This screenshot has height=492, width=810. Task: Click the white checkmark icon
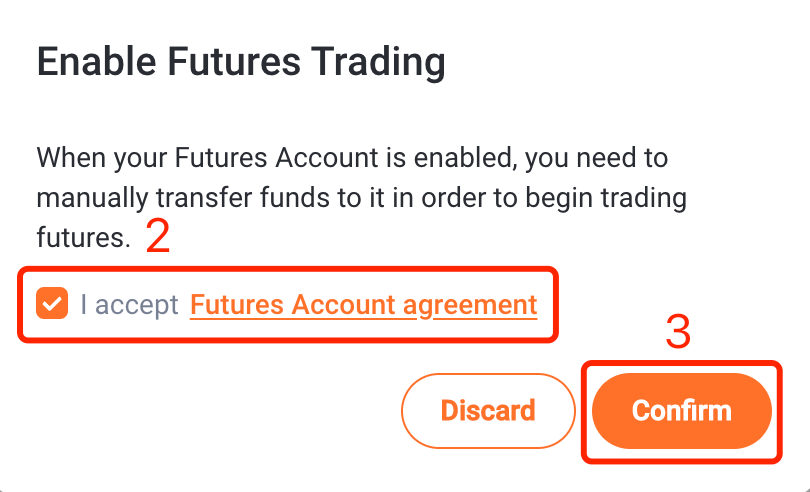pyautogui.click(x=52, y=304)
